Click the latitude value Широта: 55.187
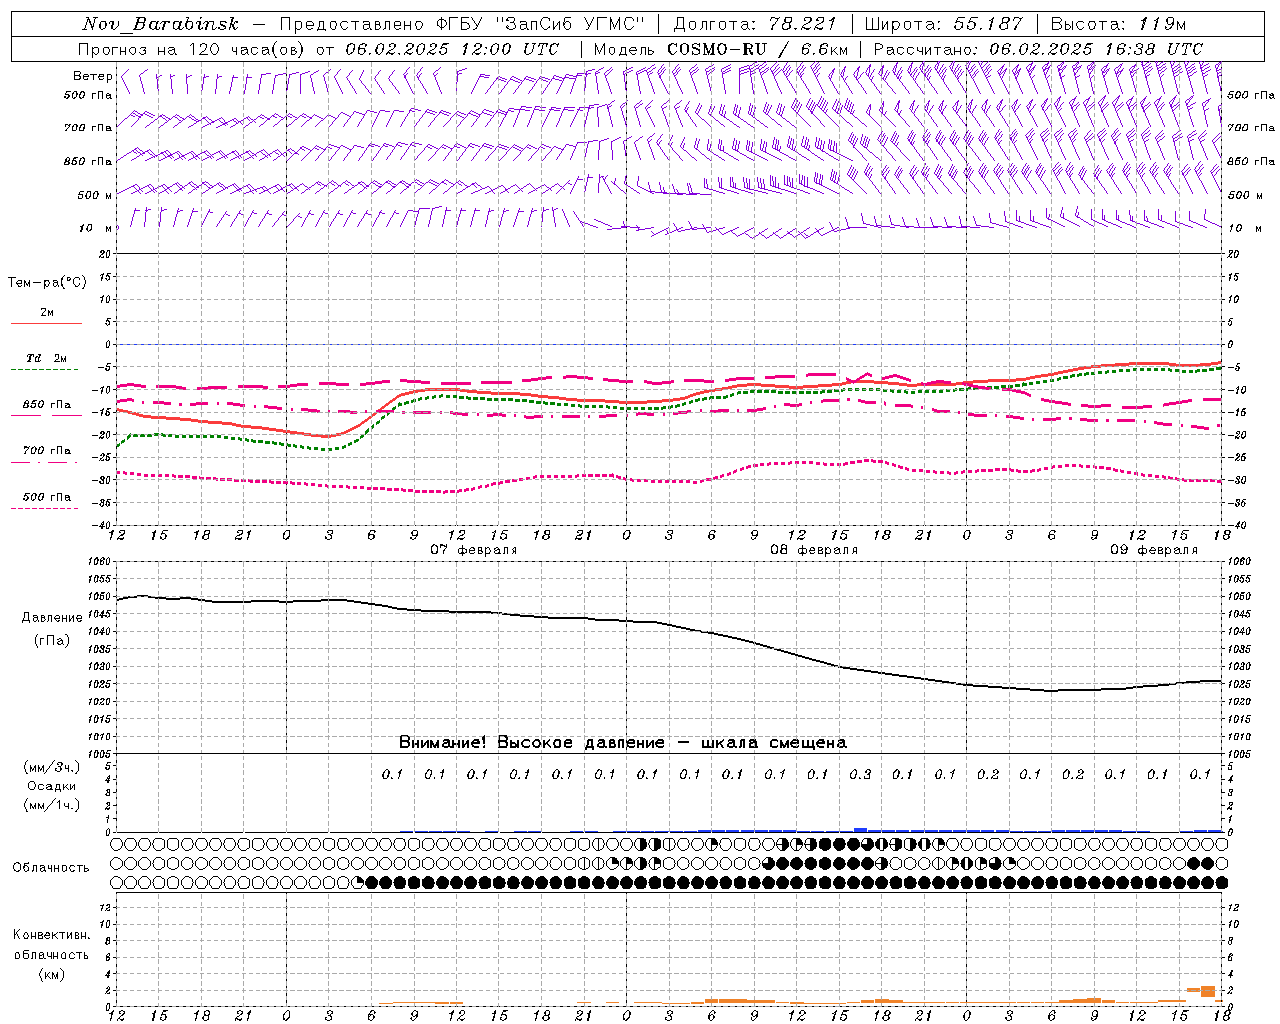1280x1024 pixels. pyautogui.click(x=943, y=24)
